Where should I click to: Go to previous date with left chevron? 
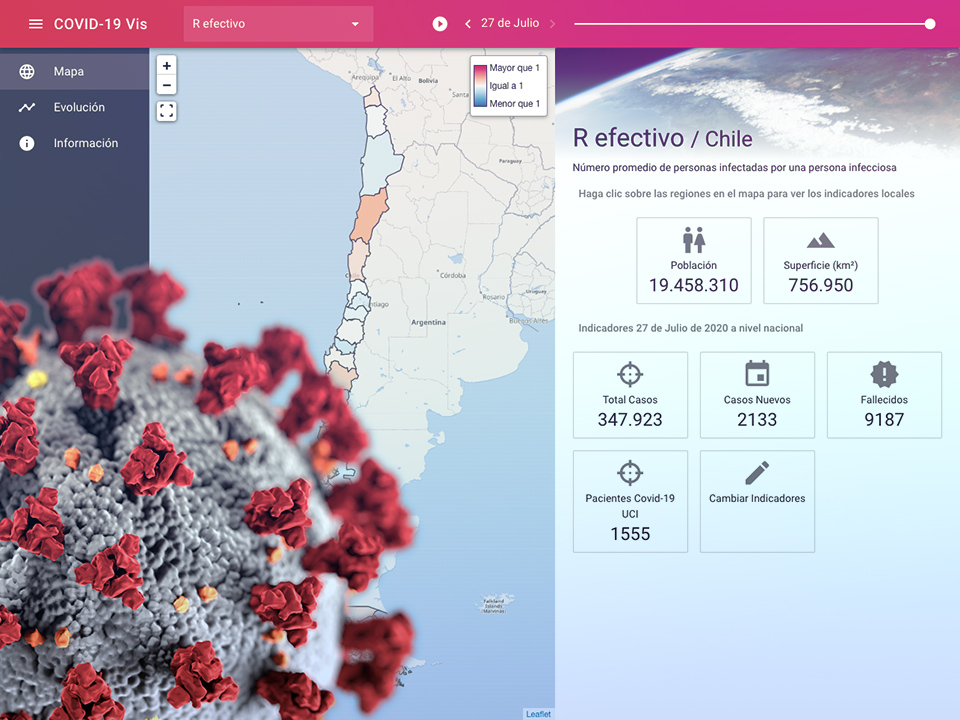coord(468,24)
